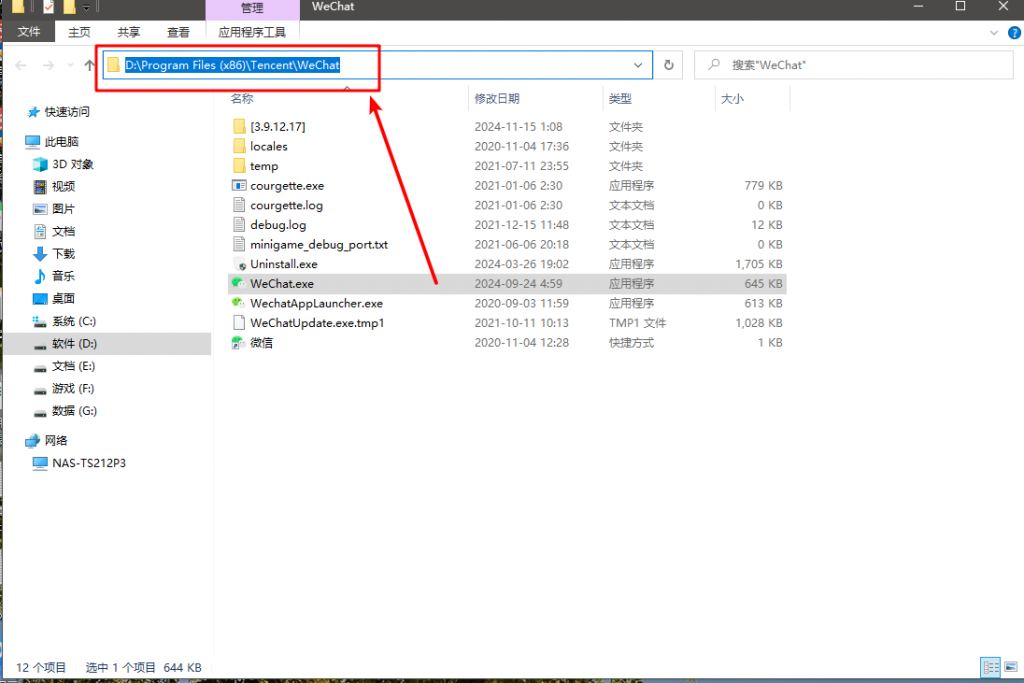The image size is (1024, 683).
Task: Open the 应用程序工具 tab
Action: point(252,32)
